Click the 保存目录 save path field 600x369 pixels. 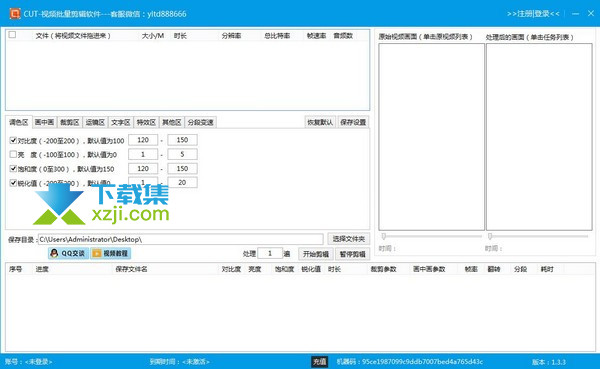coord(181,239)
